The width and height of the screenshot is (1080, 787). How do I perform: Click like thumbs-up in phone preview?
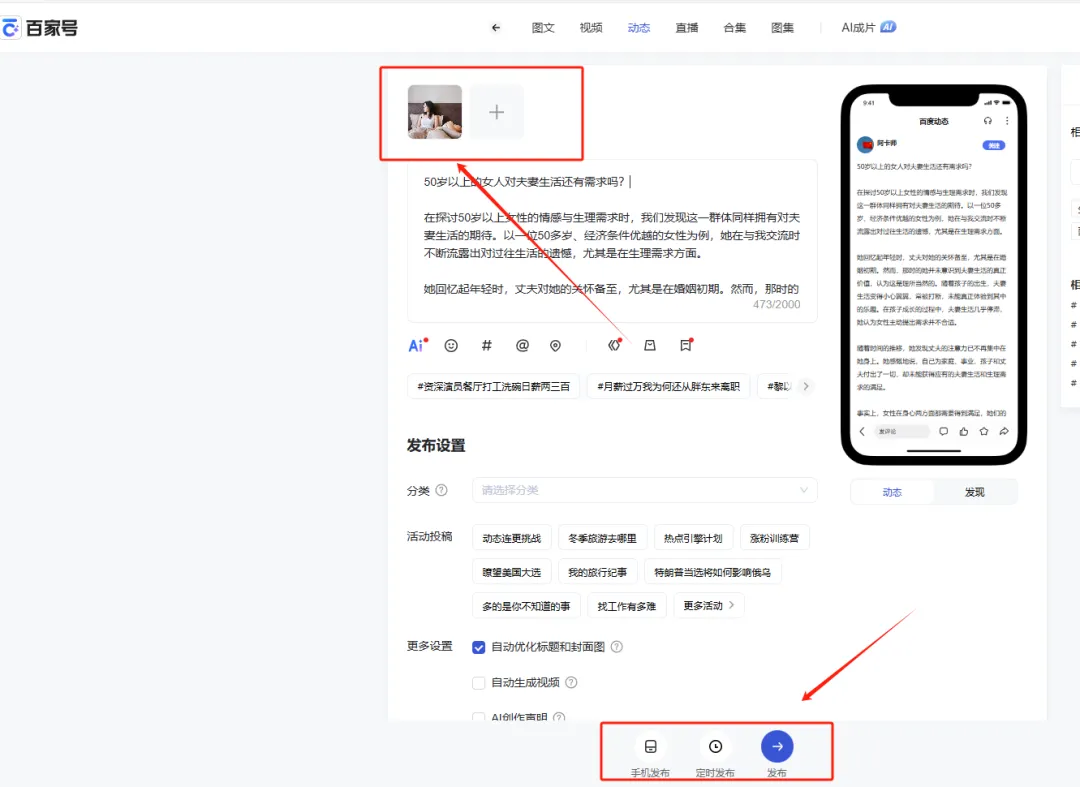coord(964,432)
